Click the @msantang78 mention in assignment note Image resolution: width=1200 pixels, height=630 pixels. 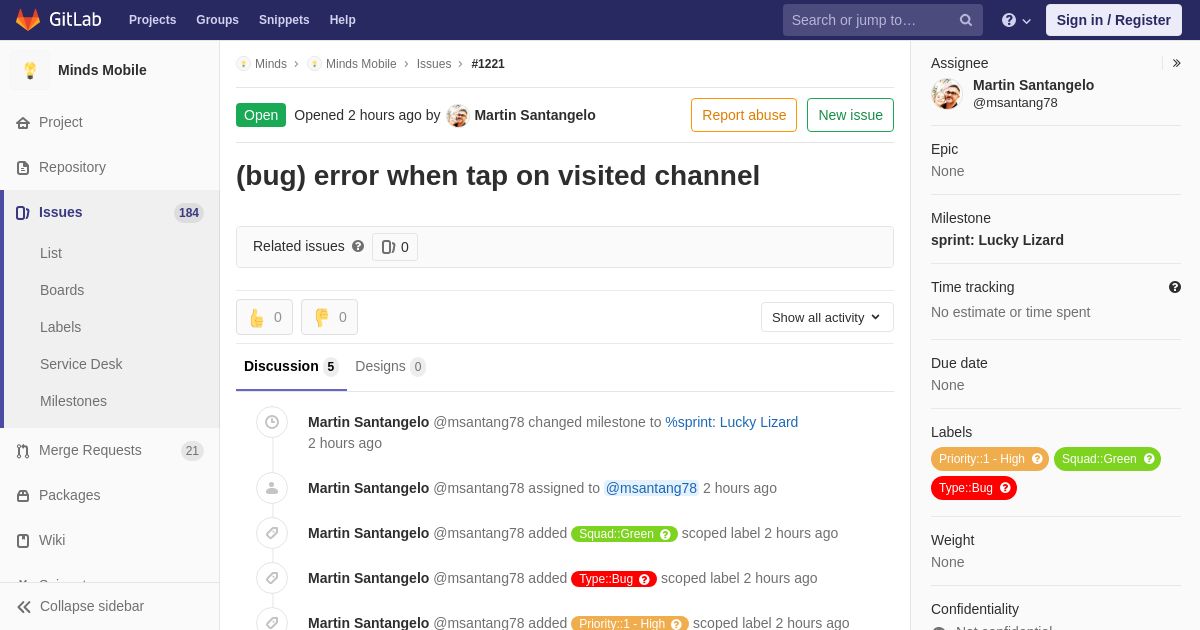click(651, 488)
